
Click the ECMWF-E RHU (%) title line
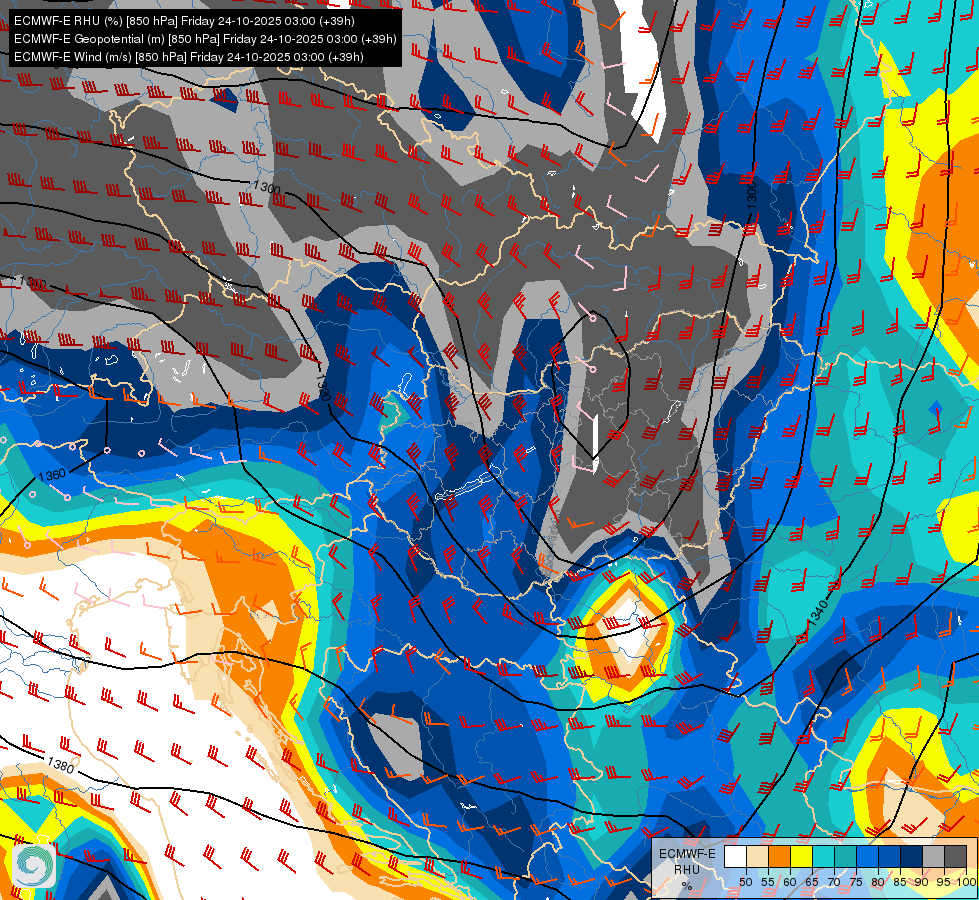click(x=184, y=21)
